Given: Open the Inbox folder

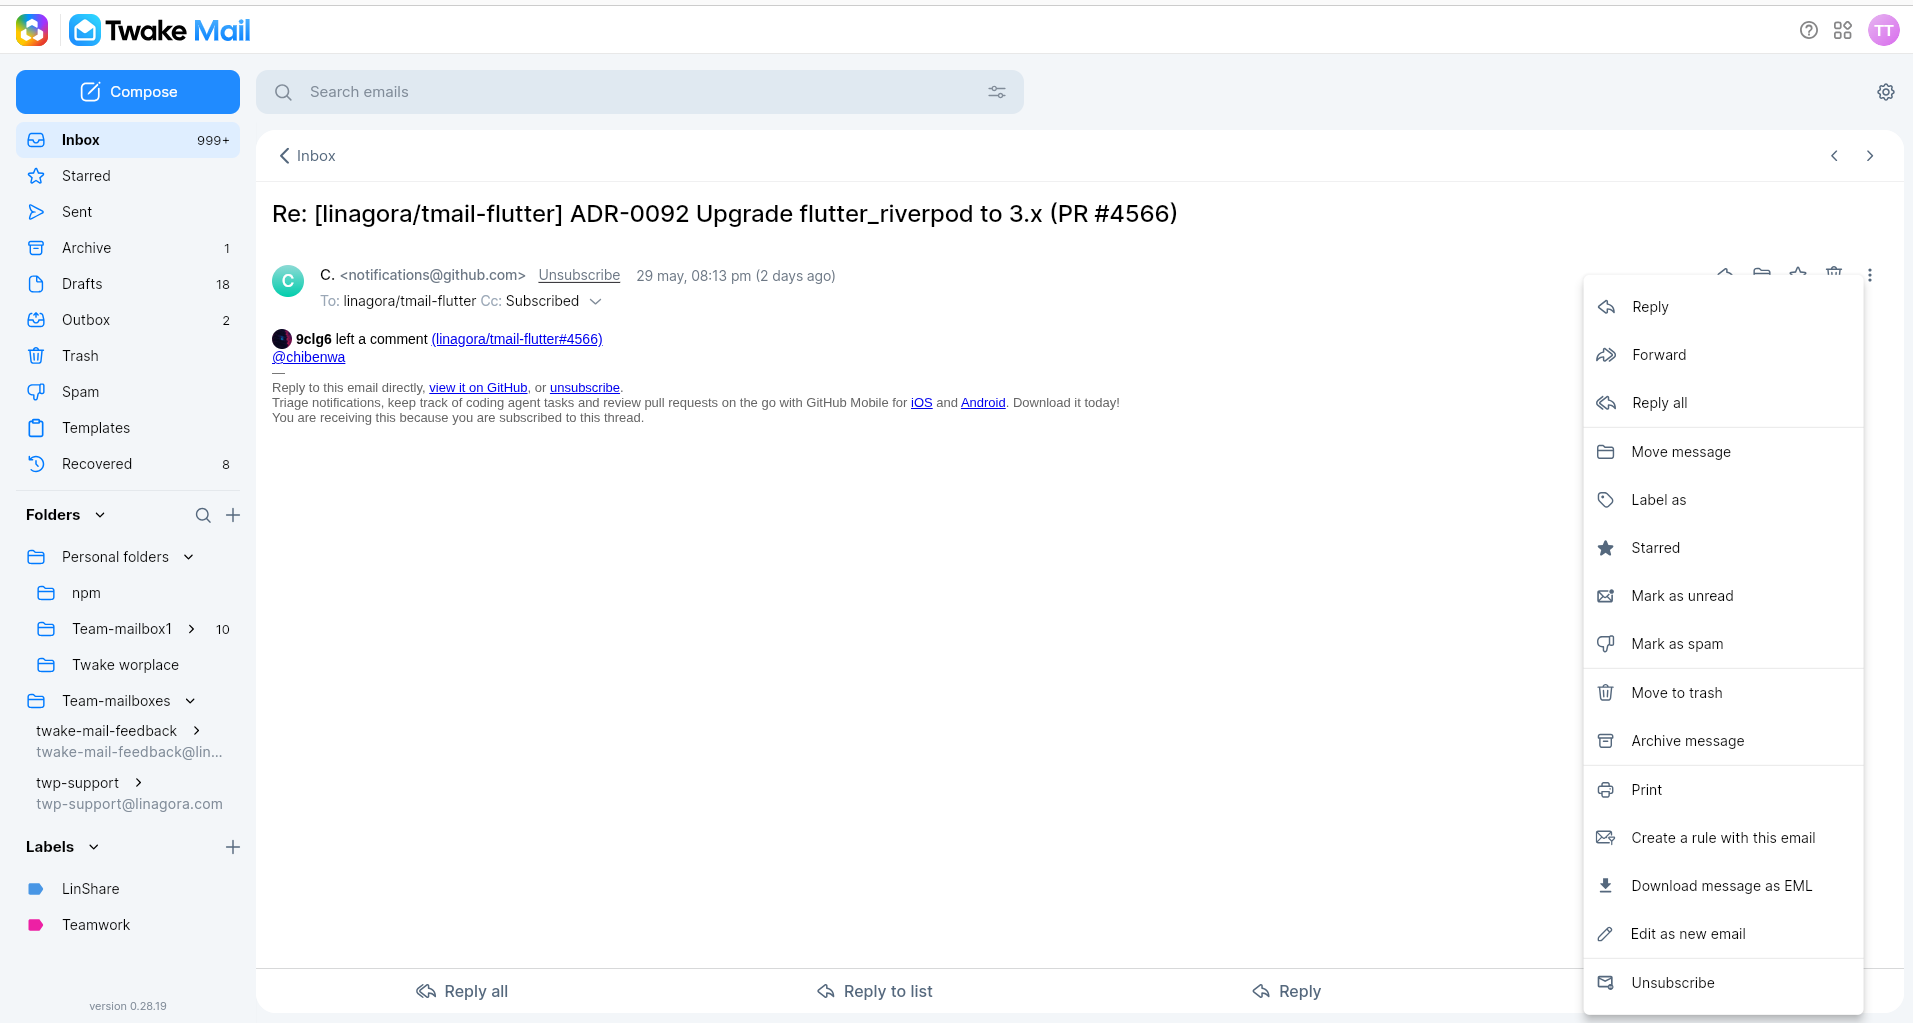Looking at the screenshot, I should point(128,140).
